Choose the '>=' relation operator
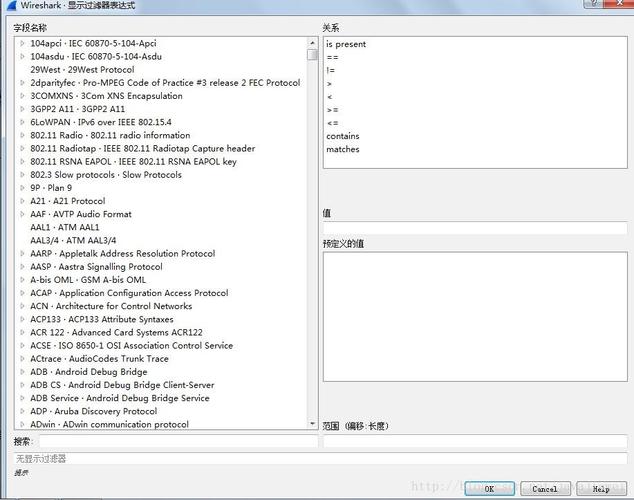The width and height of the screenshot is (634, 500). 332,110
